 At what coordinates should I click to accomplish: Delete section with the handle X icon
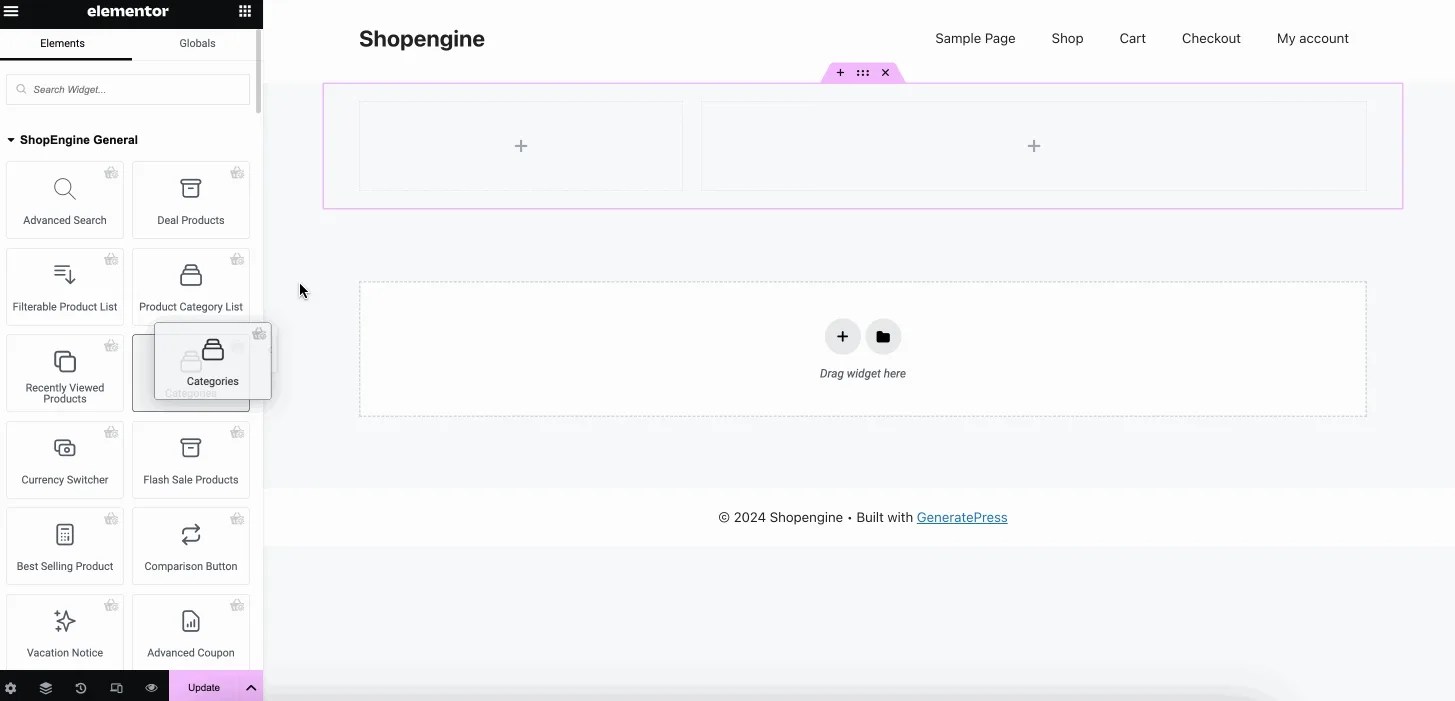pos(885,73)
